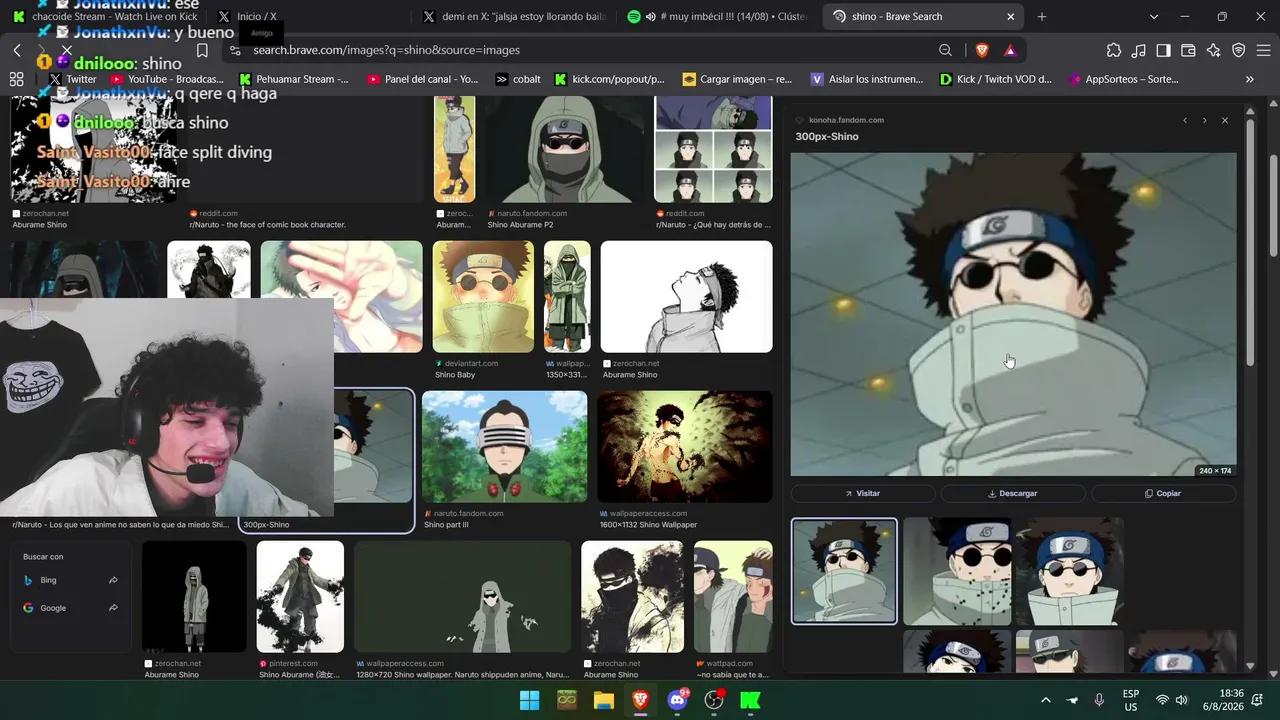
Task: Open the Aislar los instrumentos bookmark
Action: point(867,79)
